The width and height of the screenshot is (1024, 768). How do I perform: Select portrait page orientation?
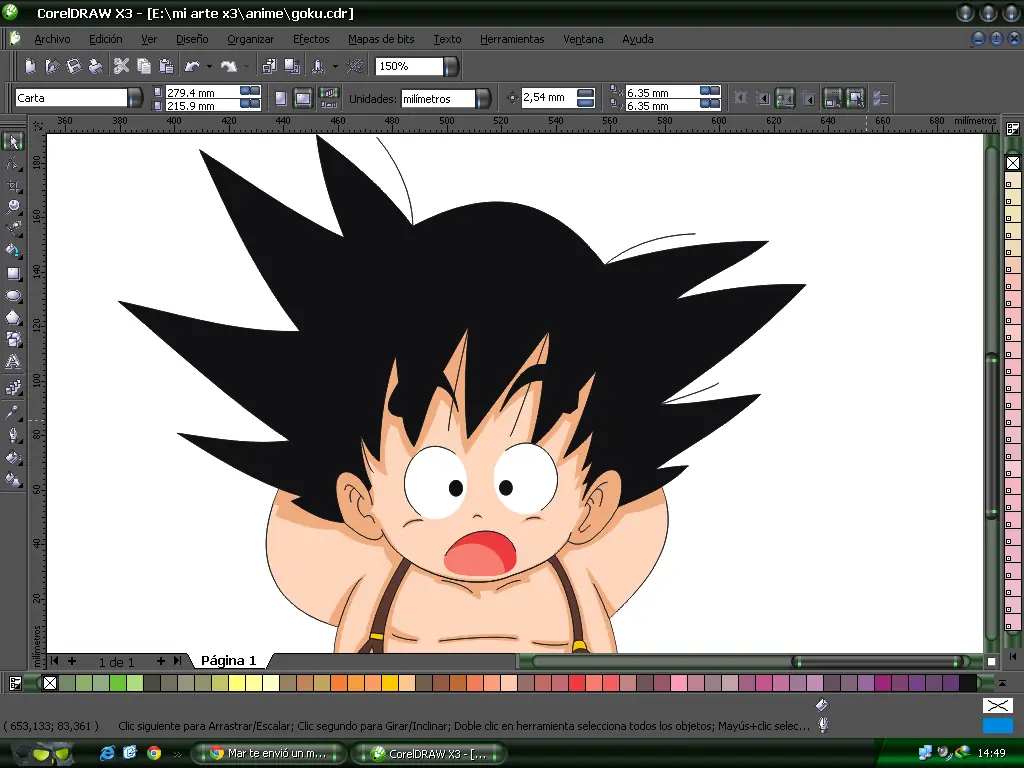click(x=281, y=99)
